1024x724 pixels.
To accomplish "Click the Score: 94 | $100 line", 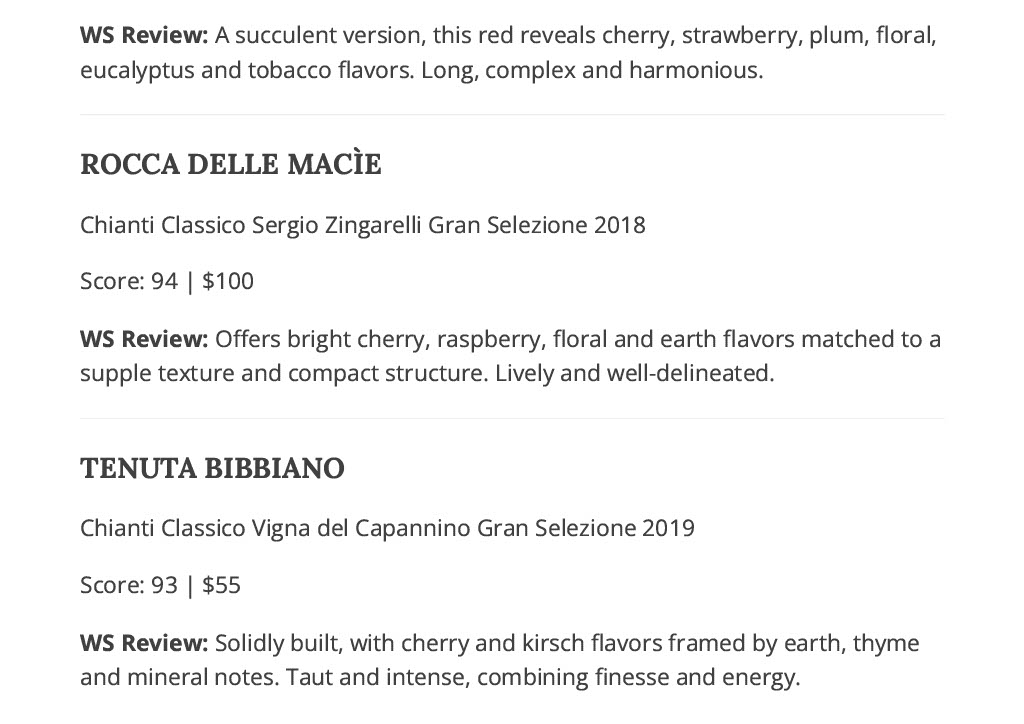I will 167,281.
